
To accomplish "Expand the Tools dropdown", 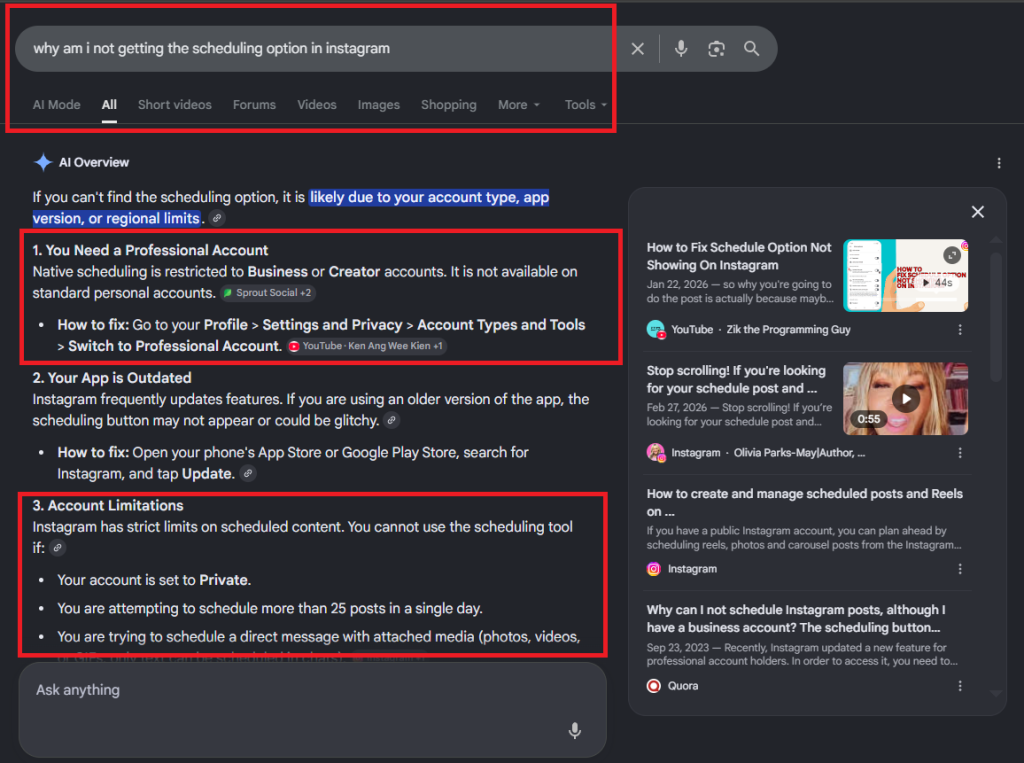I will [x=586, y=105].
